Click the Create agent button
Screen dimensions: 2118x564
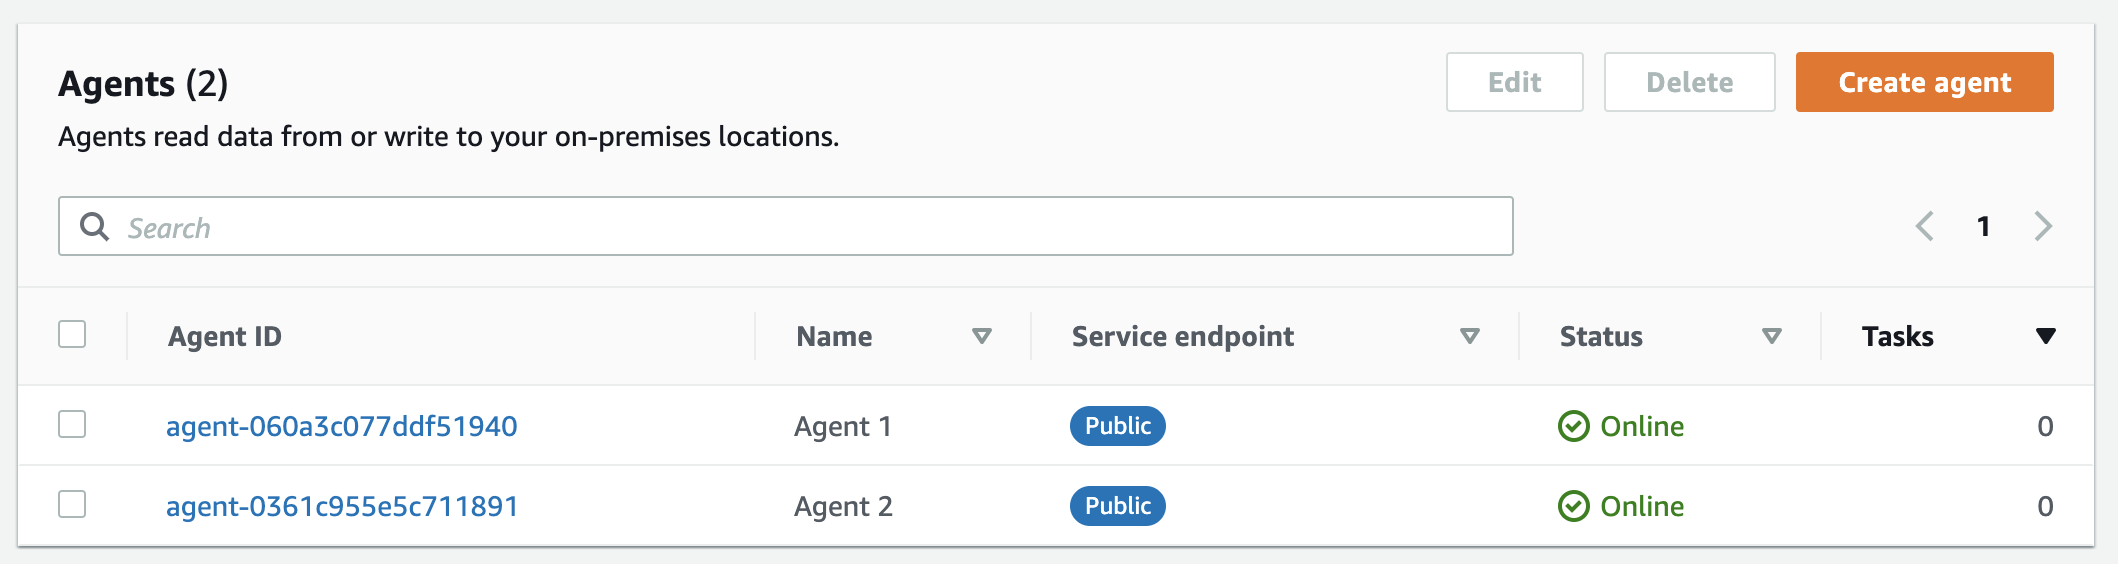click(1925, 82)
